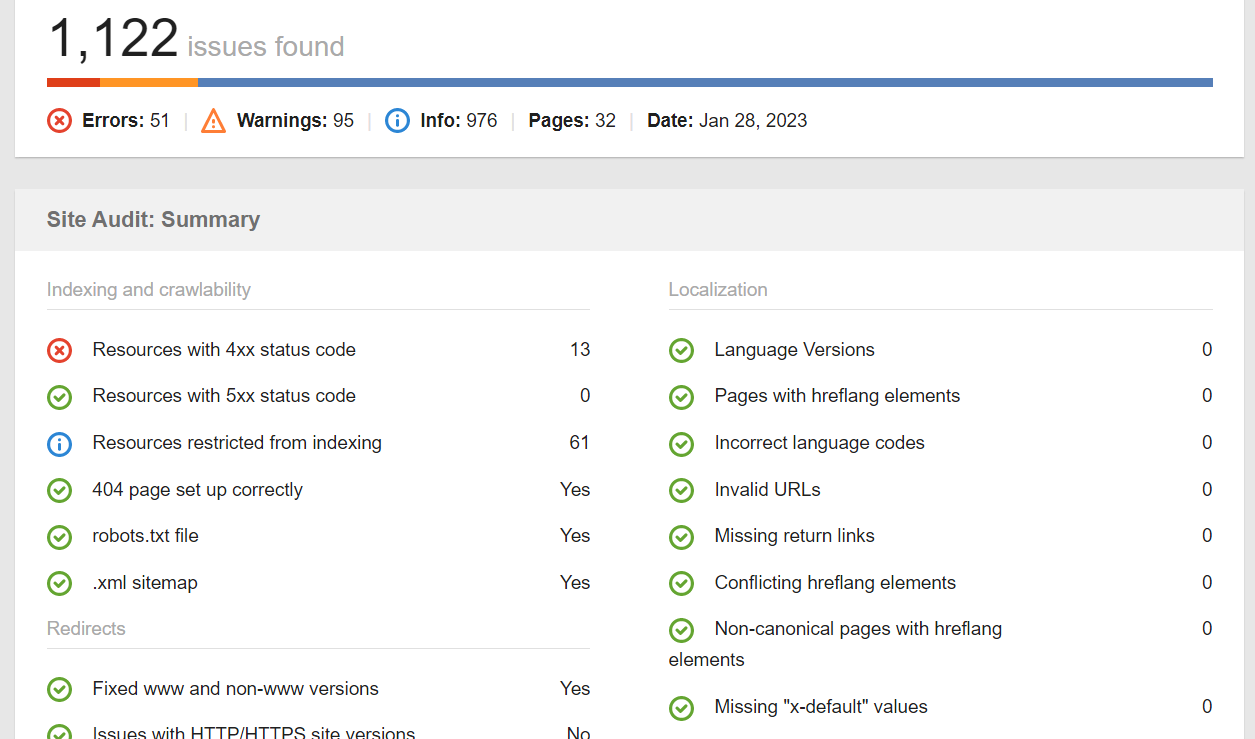Viewport: 1255px width, 739px height.
Task: Click error icon beside Resources with 4xx status
Action: click(x=60, y=350)
